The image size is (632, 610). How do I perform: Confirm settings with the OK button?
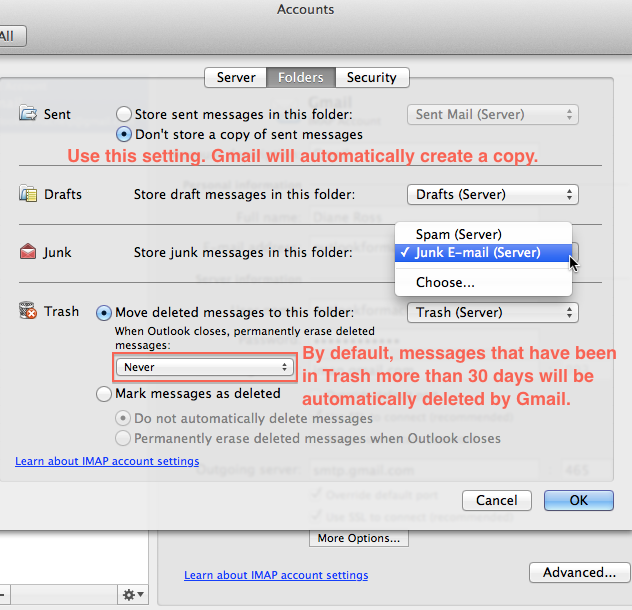579,500
